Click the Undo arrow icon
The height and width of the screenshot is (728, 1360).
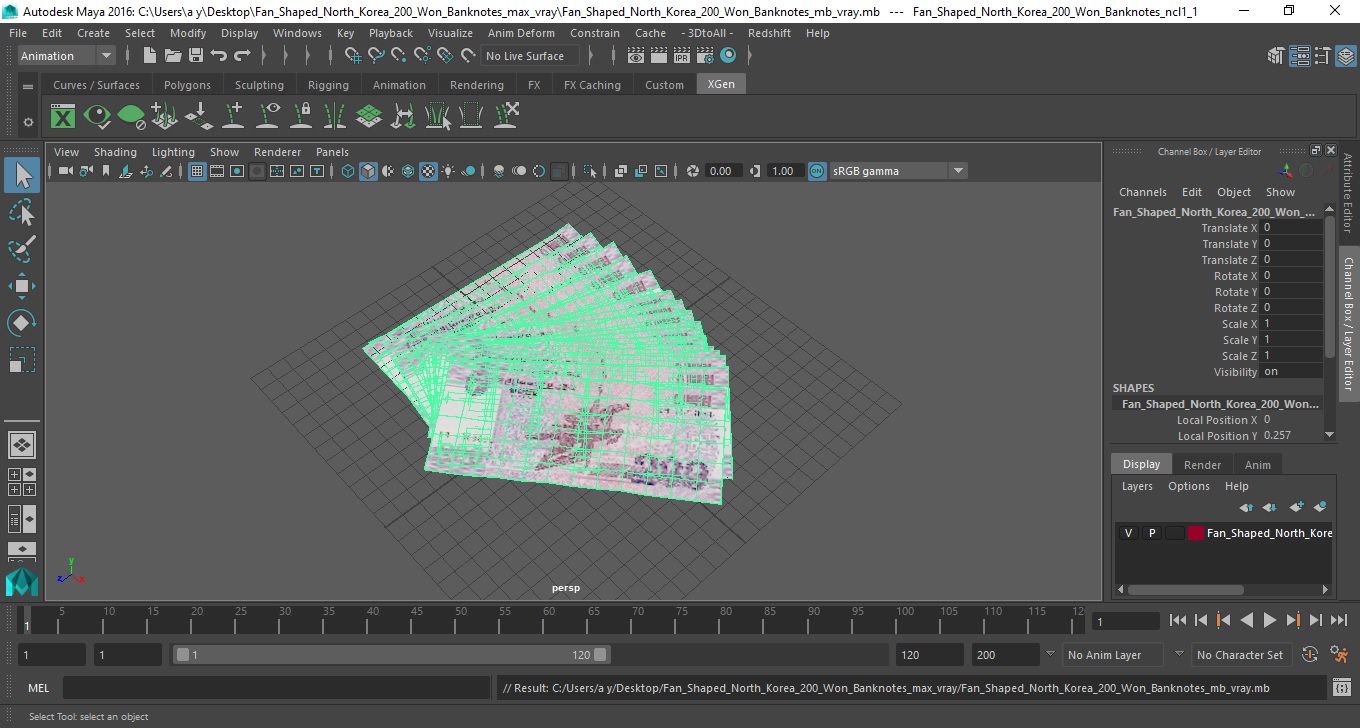[x=219, y=56]
